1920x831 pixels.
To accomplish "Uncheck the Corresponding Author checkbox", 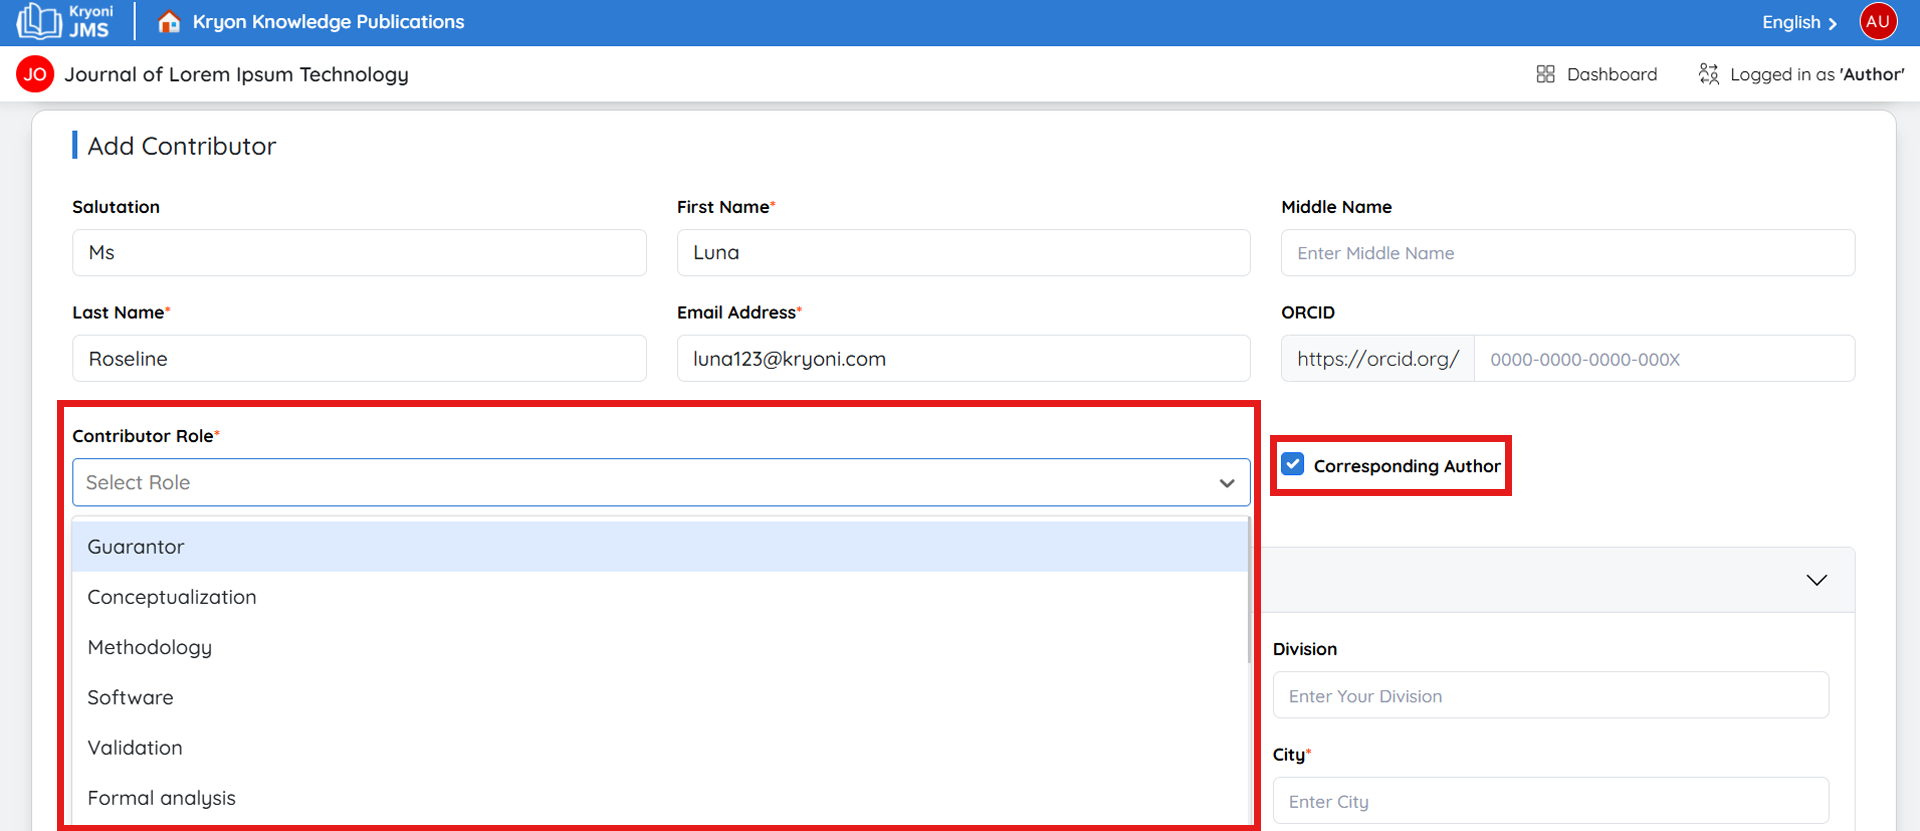I will coord(1293,464).
